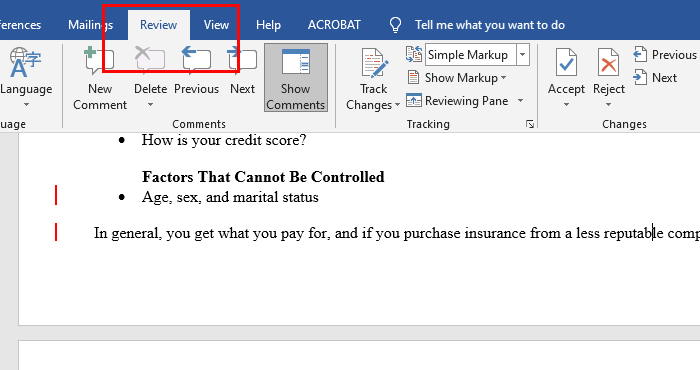Click the red change bar beside In general paragraph
This screenshot has height=370, width=700.
click(56, 232)
